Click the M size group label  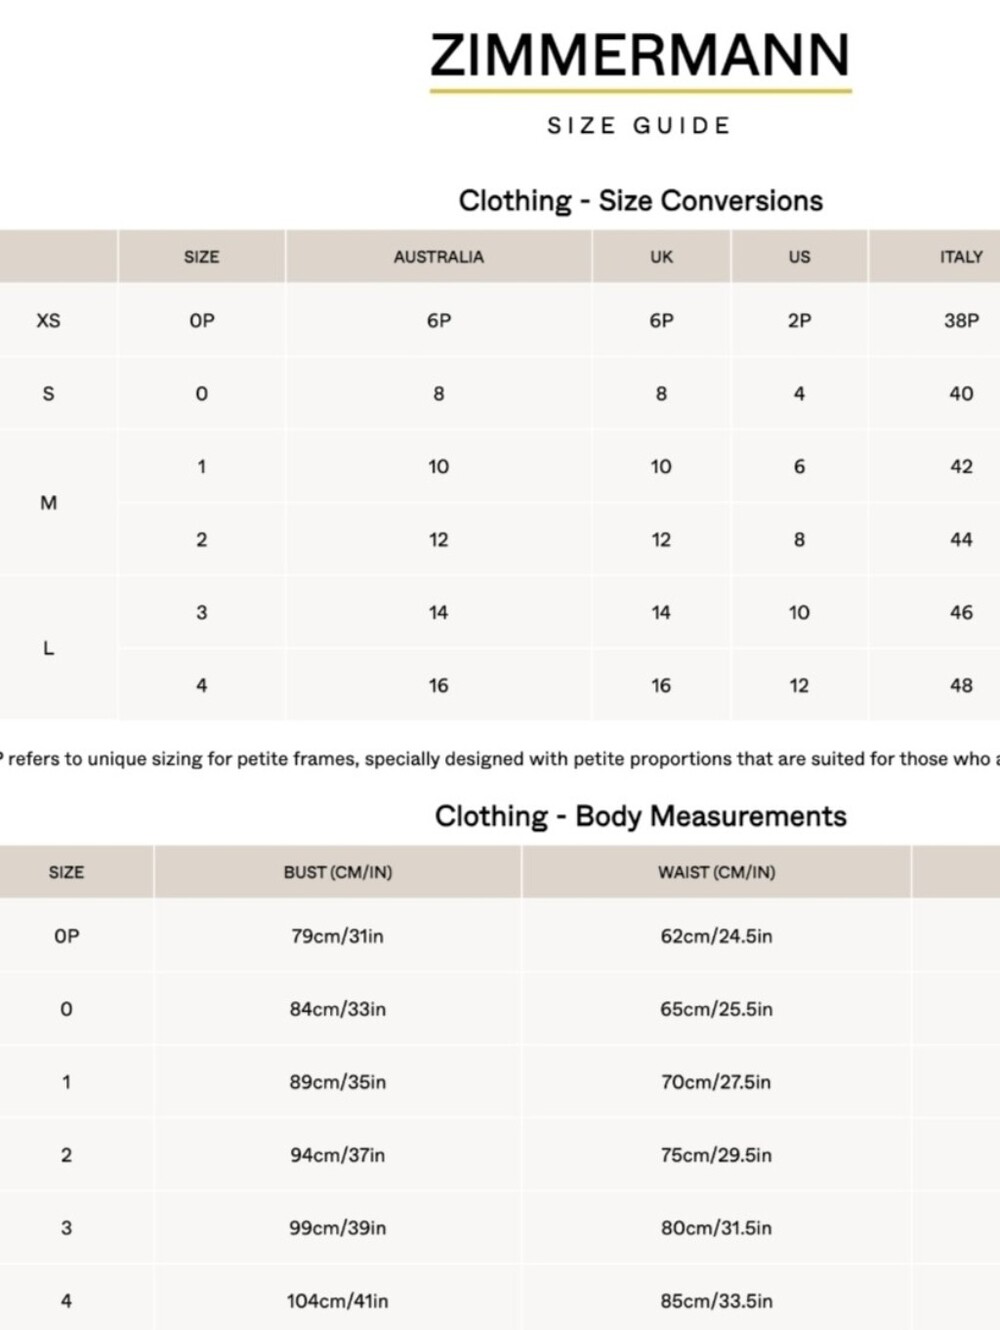pos(48,503)
